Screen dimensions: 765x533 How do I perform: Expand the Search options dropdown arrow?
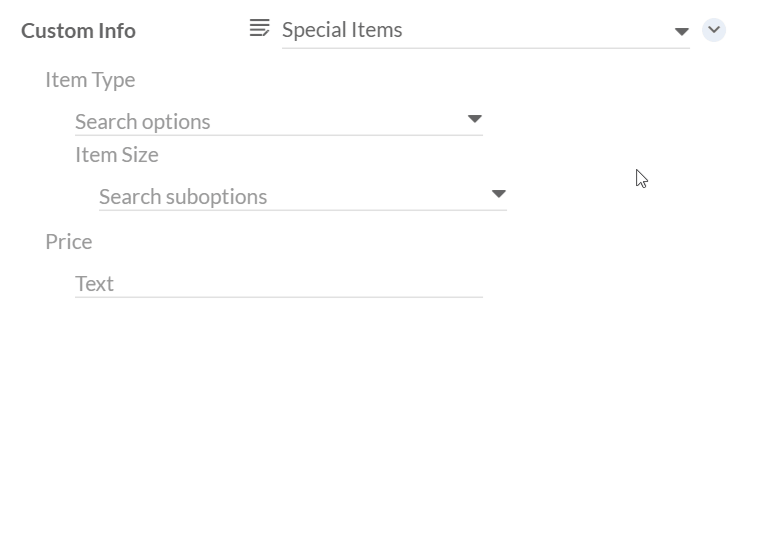tap(475, 120)
